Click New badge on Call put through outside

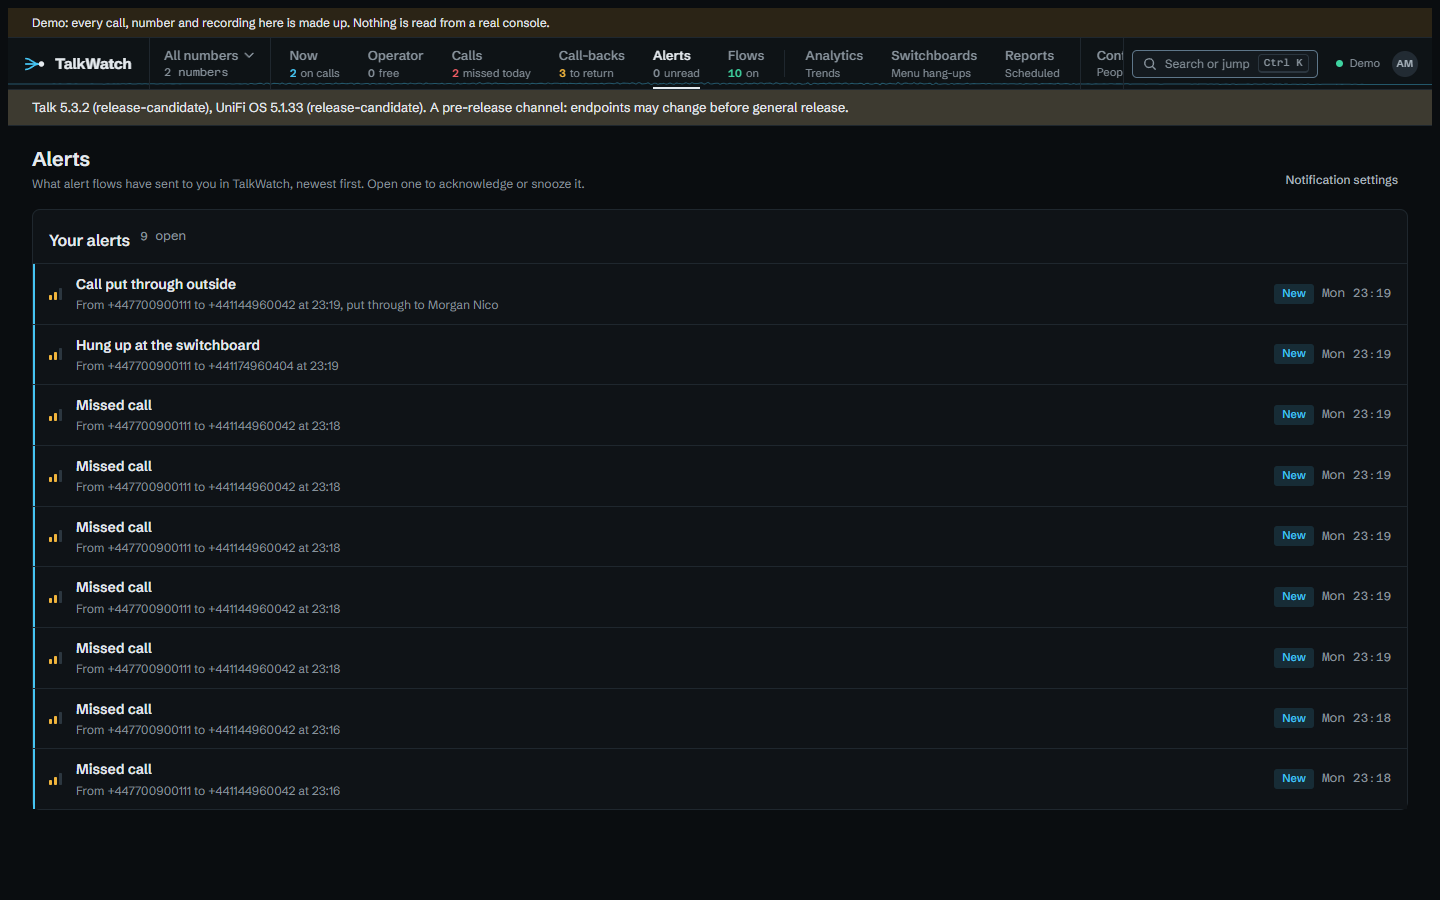[x=1294, y=294]
